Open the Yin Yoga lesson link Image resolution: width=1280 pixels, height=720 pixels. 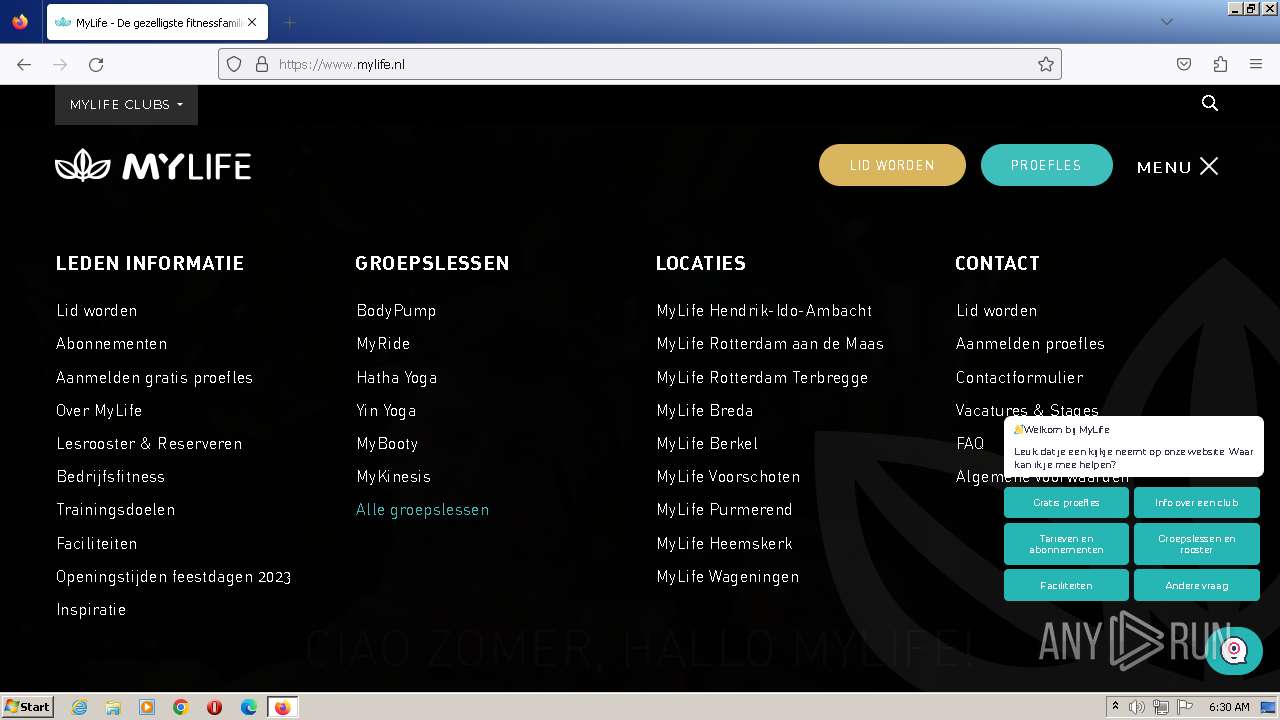pyautogui.click(x=386, y=410)
